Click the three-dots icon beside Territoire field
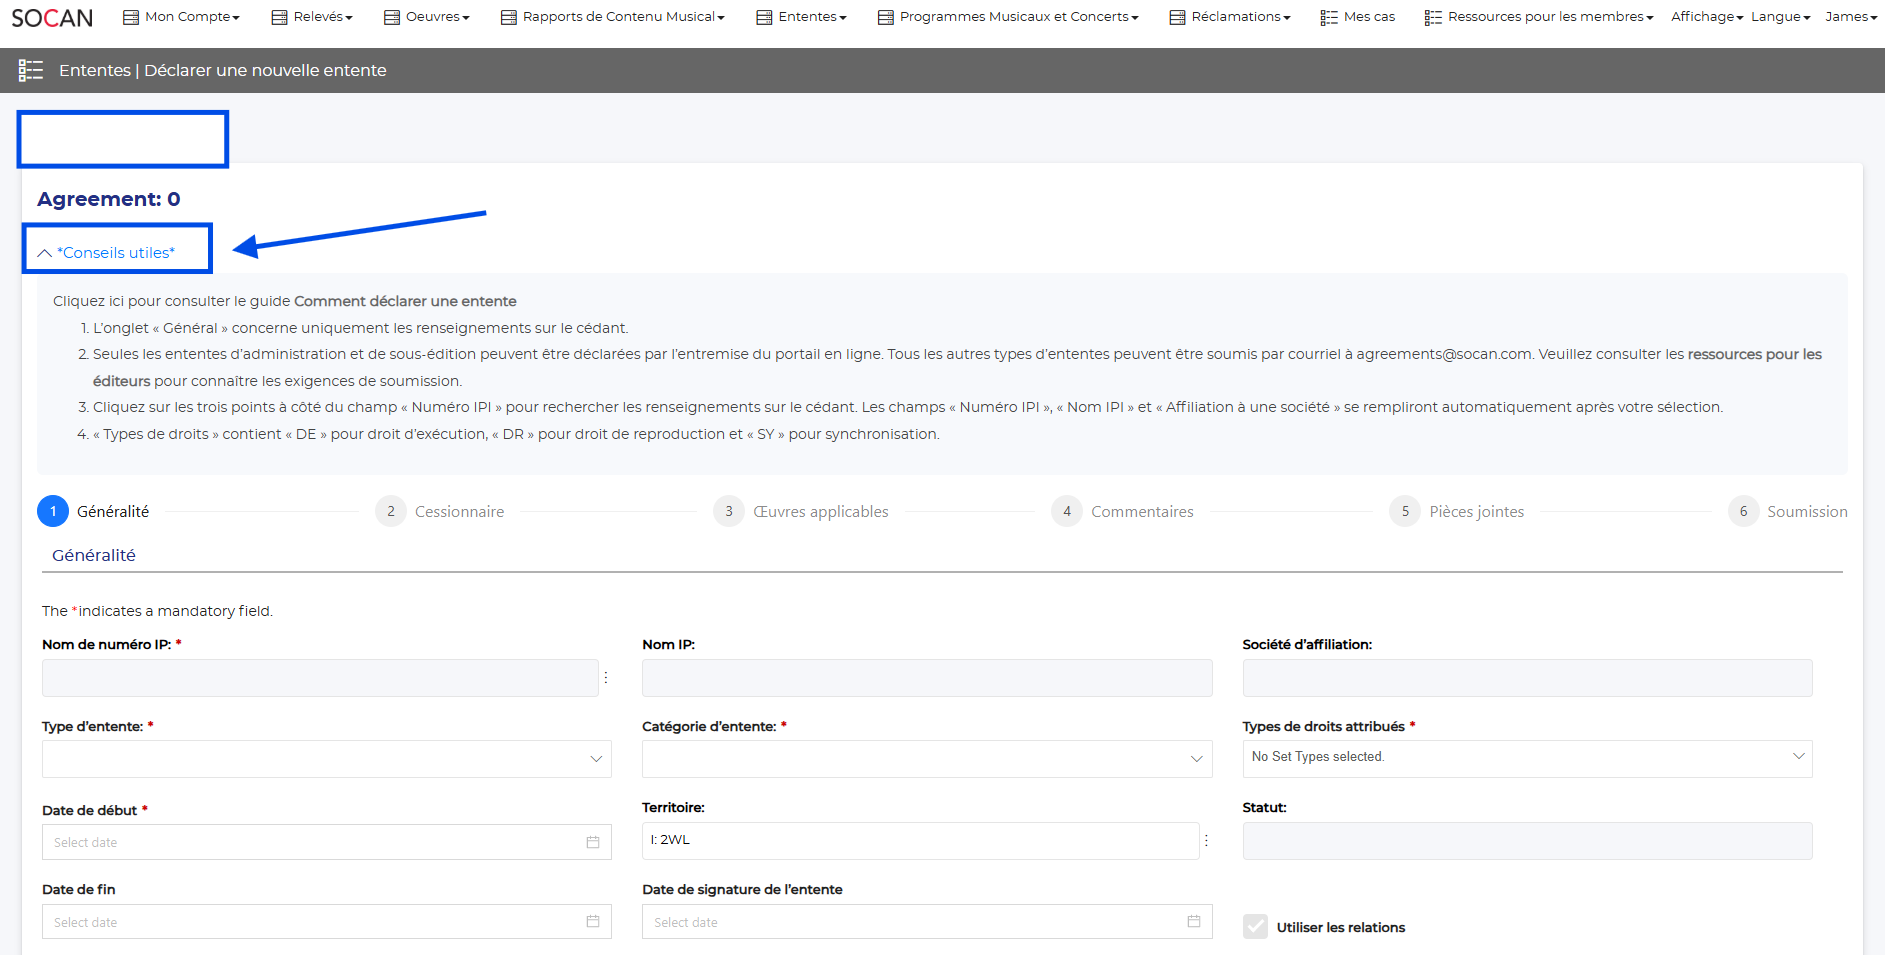The height and width of the screenshot is (955, 1885). click(1207, 841)
